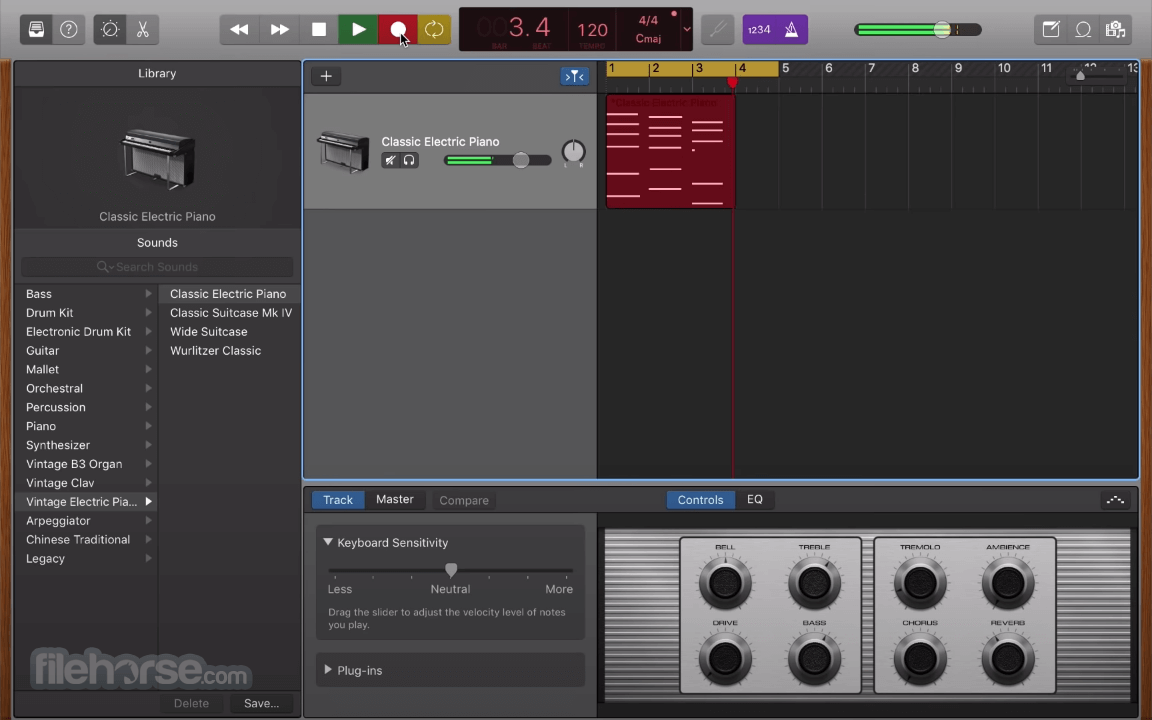This screenshot has height=720, width=1152.
Task: Toggle the Catch playhead button
Action: pos(575,76)
